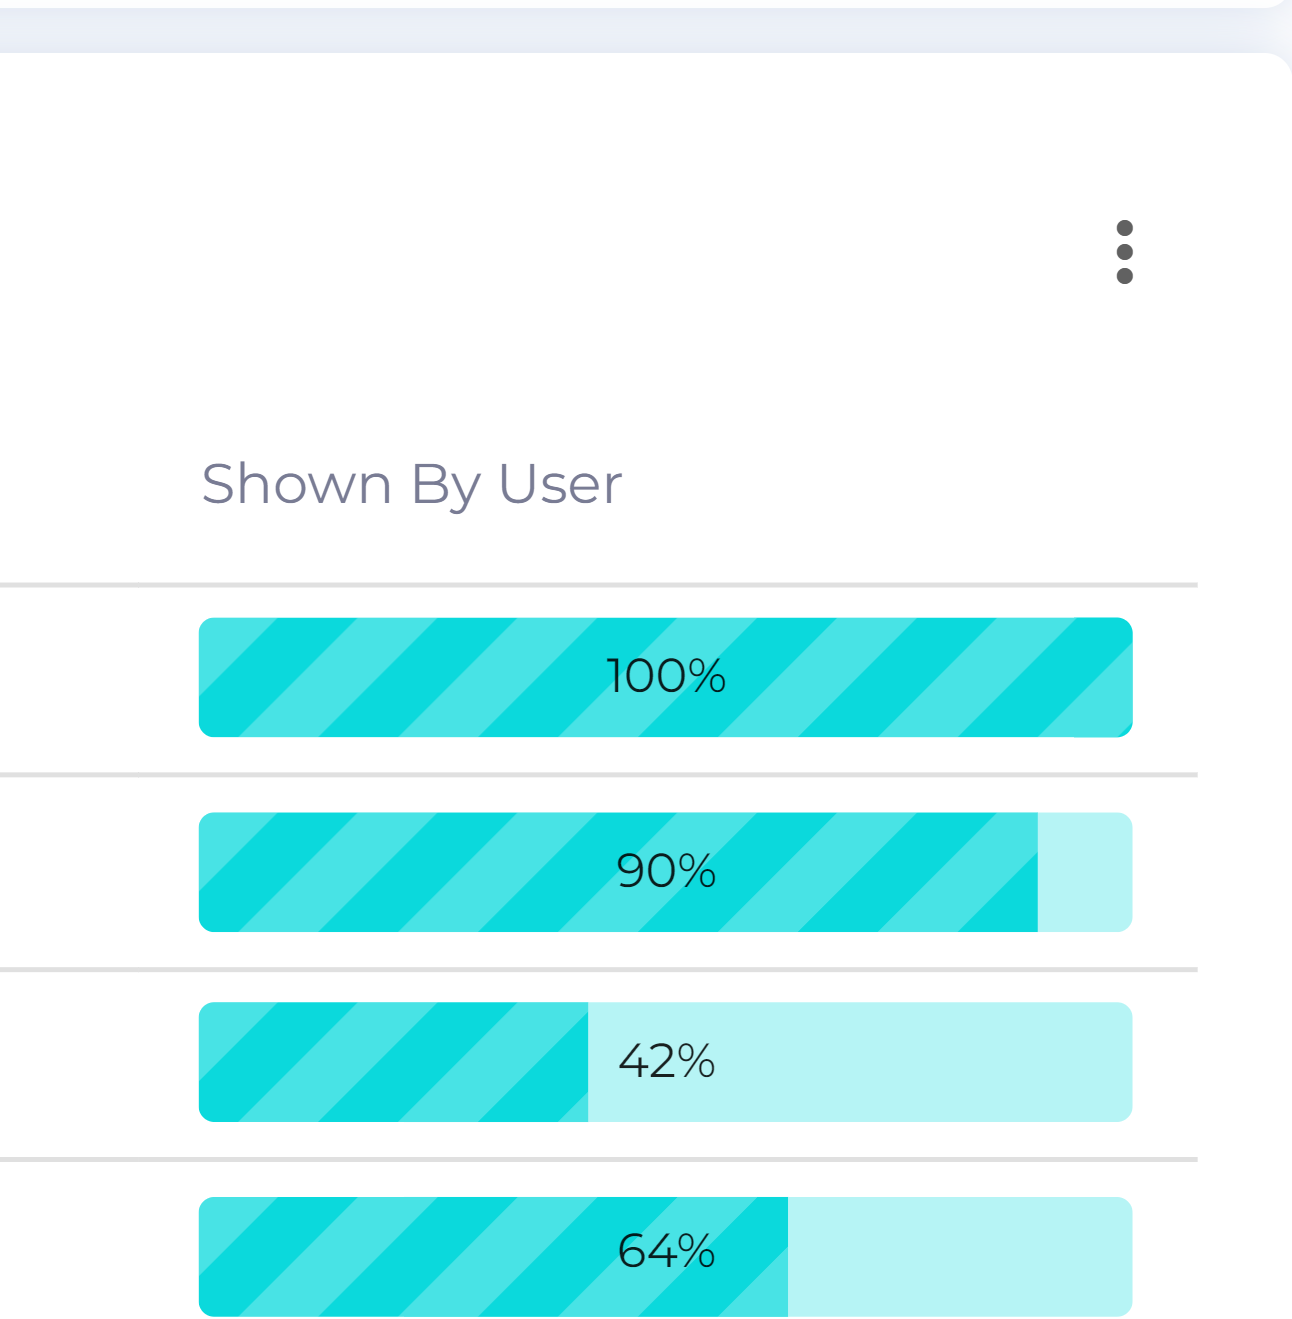Click the gray band above the card
Image resolution: width=1292 pixels, height=1319 pixels.
pyautogui.click(x=640, y=32)
